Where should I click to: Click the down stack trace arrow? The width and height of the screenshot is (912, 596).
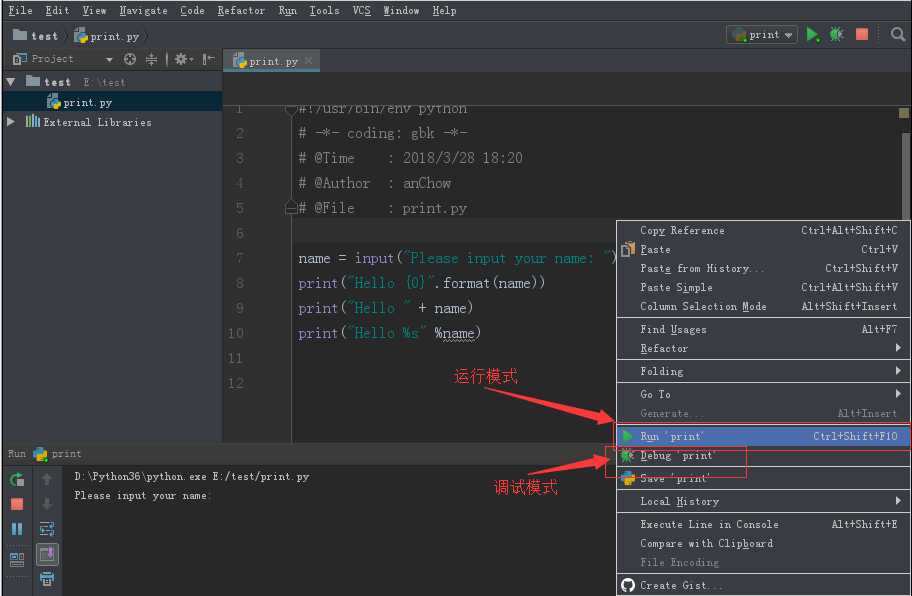pos(47,504)
